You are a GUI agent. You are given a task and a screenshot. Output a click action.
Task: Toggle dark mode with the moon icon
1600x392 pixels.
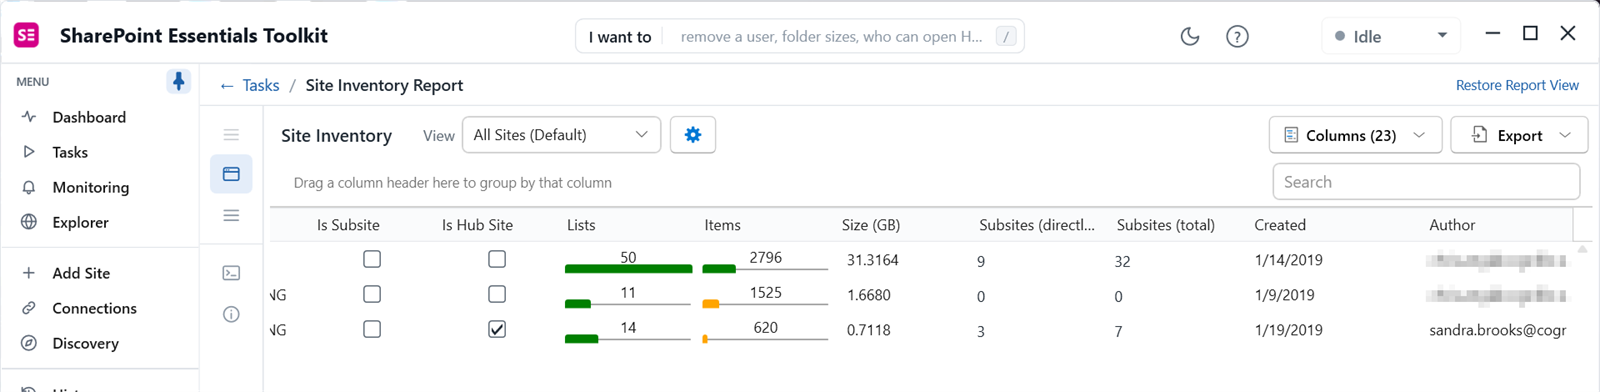pyautogui.click(x=1189, y=36)
